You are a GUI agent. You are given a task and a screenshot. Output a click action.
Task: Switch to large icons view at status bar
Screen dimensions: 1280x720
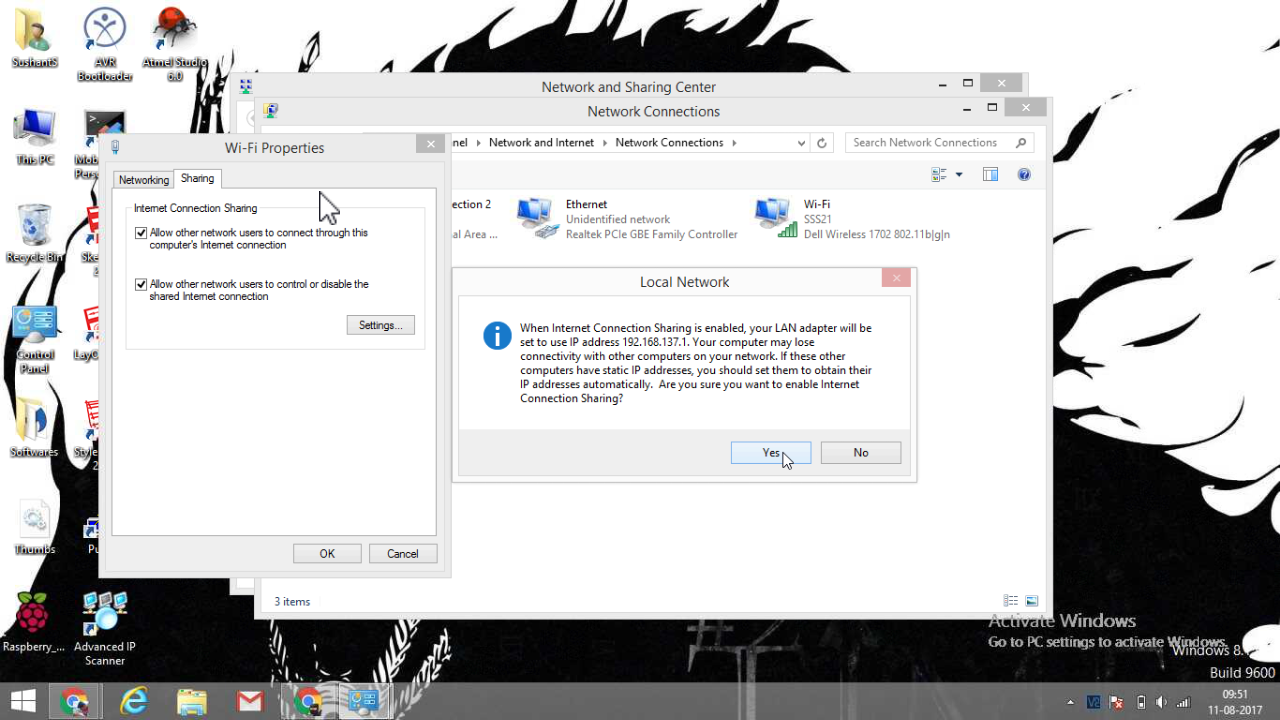(1032, 601)
